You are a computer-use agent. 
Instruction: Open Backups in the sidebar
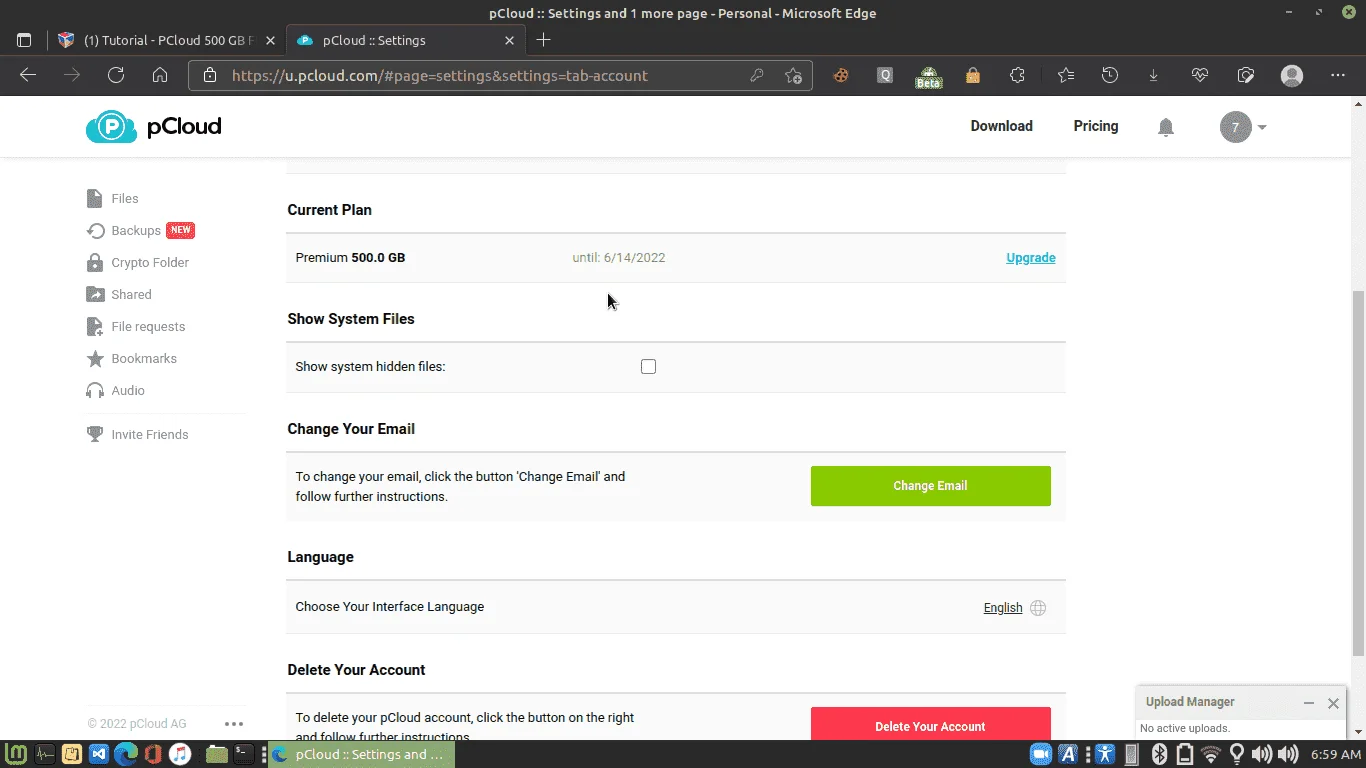coord(139,230)
